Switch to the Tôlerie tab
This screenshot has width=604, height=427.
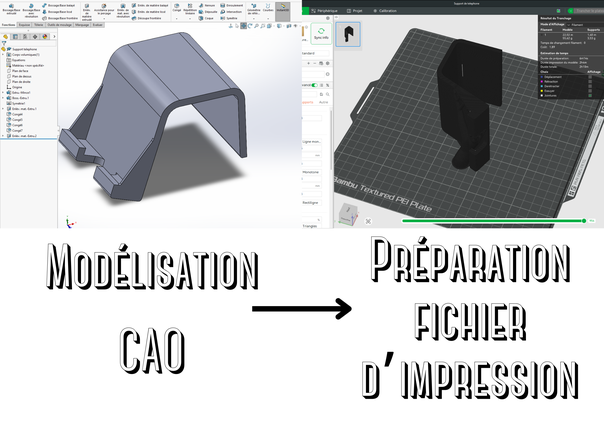coord(39,25)
